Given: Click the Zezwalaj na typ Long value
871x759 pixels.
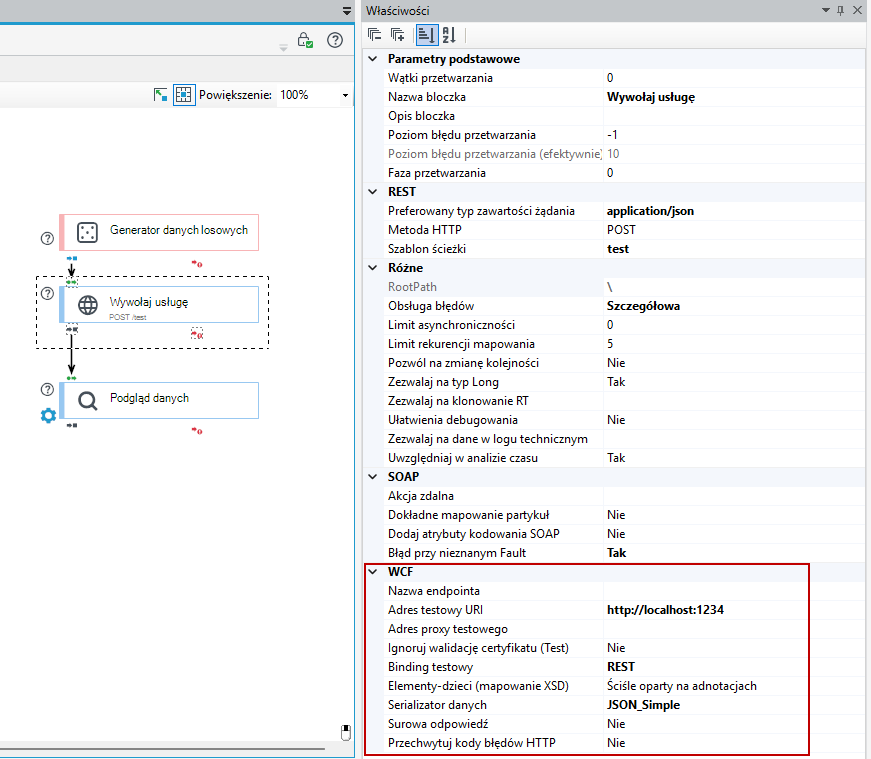Looking at the screenshot, I should coord(616,382).
